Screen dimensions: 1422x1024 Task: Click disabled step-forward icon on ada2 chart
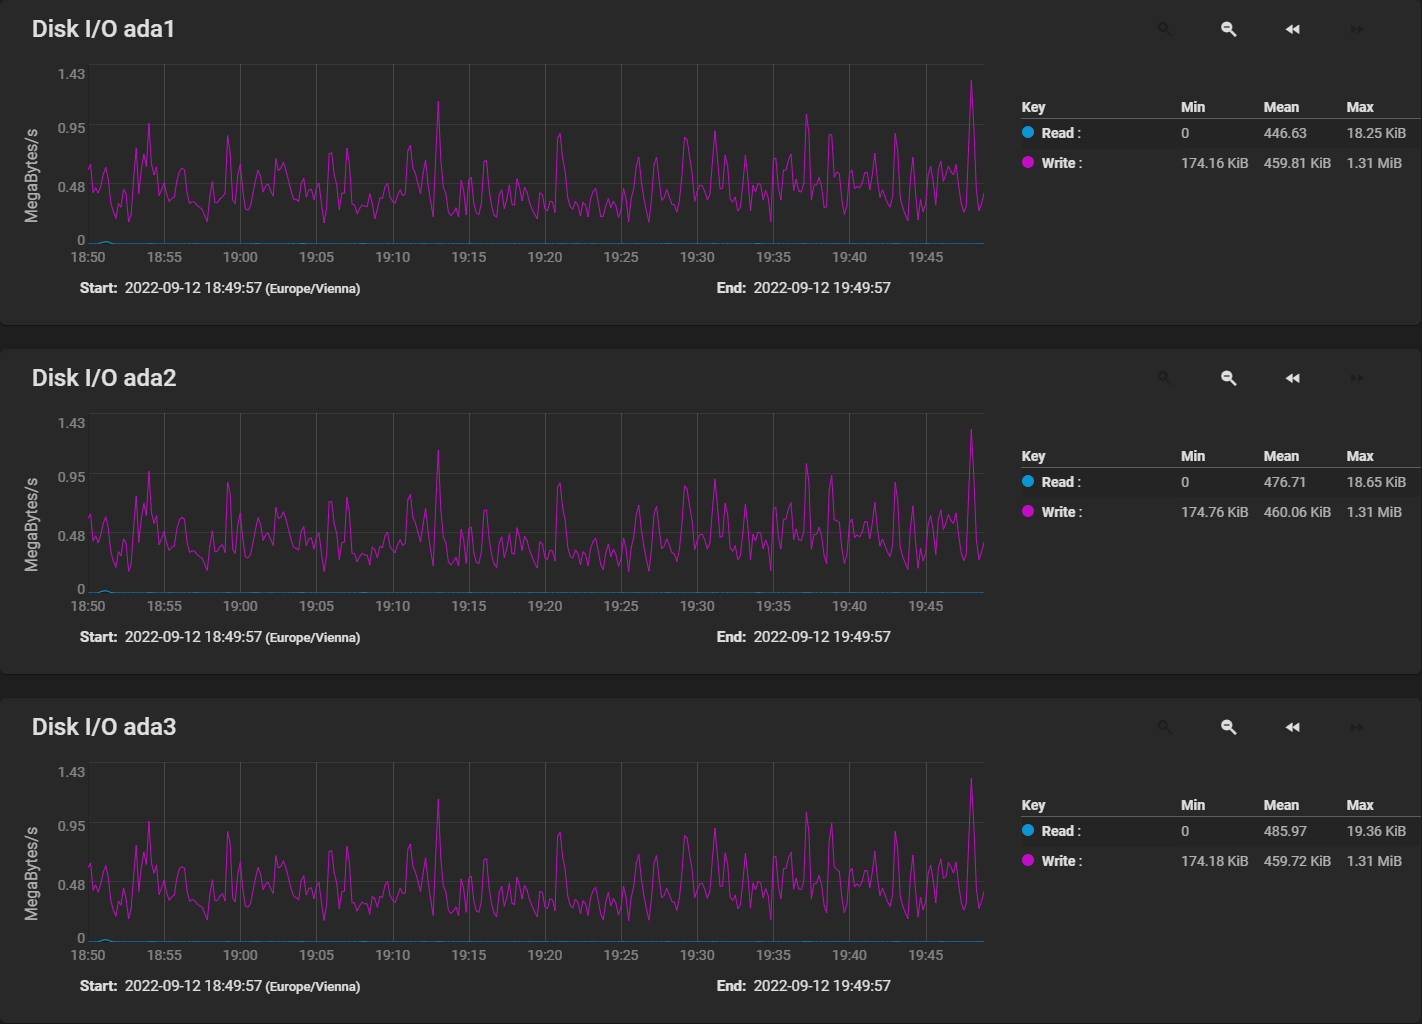tap(1357, 378)
